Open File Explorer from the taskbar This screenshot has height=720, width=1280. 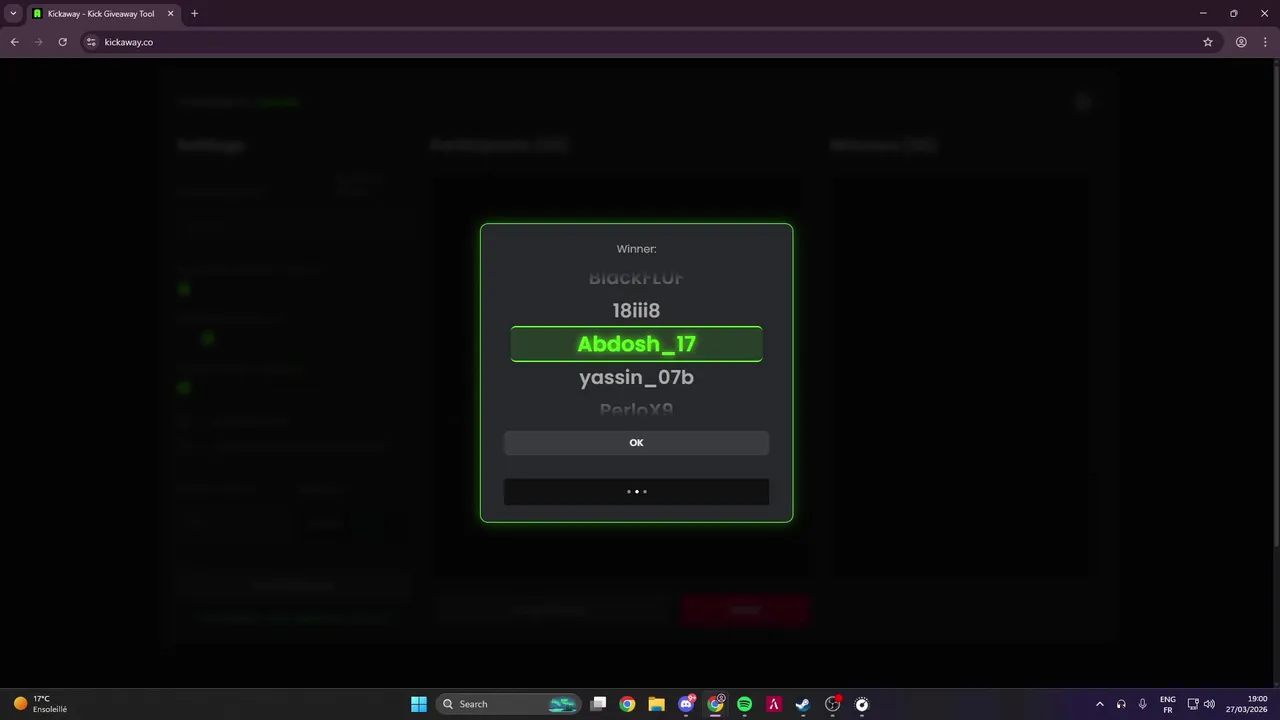click(656, 704)
